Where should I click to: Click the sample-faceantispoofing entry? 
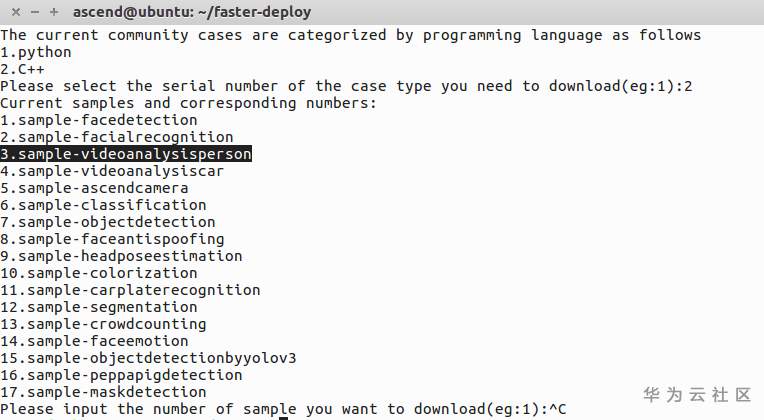(x=112, y=239)
